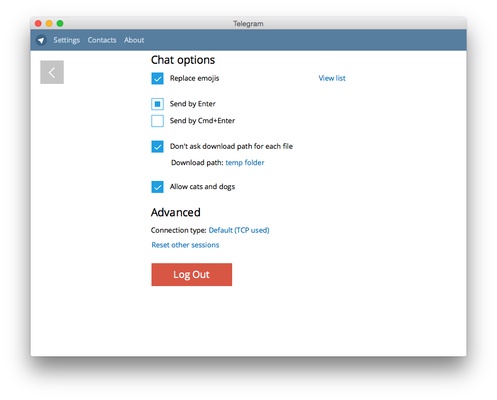Change download path via temp folder link
The image size is (497, 400).
(245, 163)
